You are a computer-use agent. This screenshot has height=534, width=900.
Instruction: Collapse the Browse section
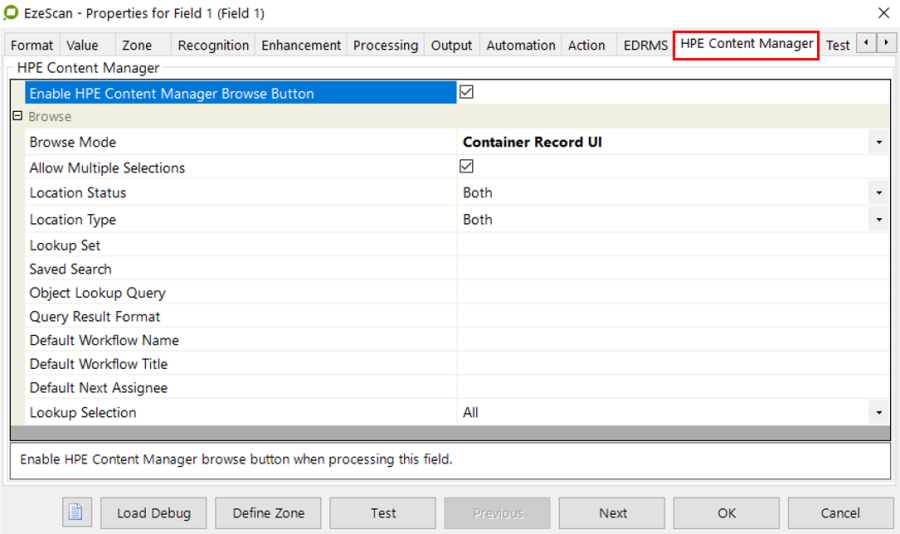click(x=17, y=117)
